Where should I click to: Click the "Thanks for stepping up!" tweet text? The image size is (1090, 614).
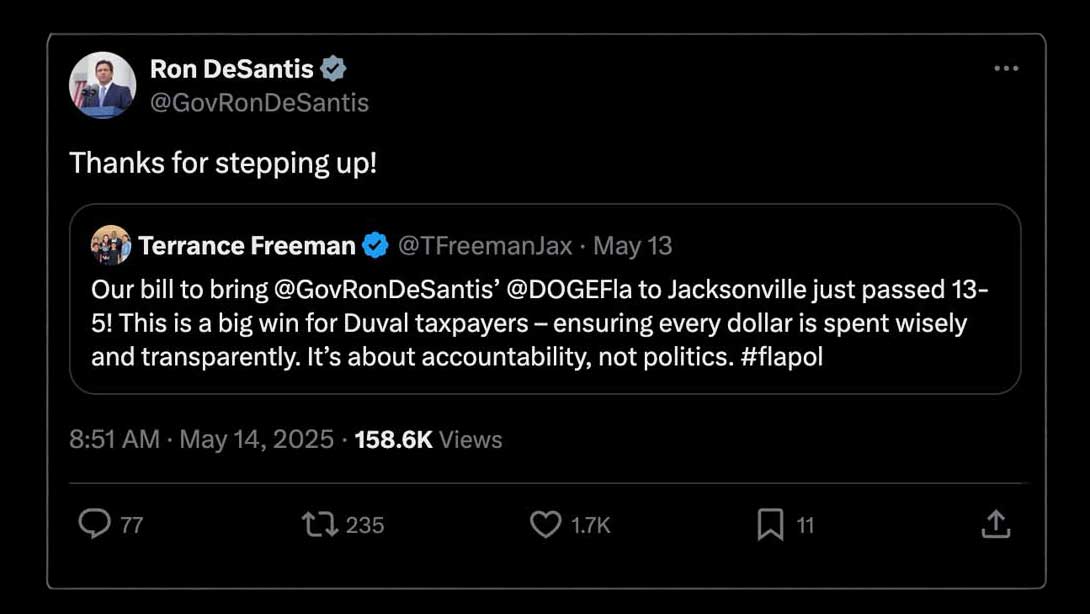pos(223,163)
